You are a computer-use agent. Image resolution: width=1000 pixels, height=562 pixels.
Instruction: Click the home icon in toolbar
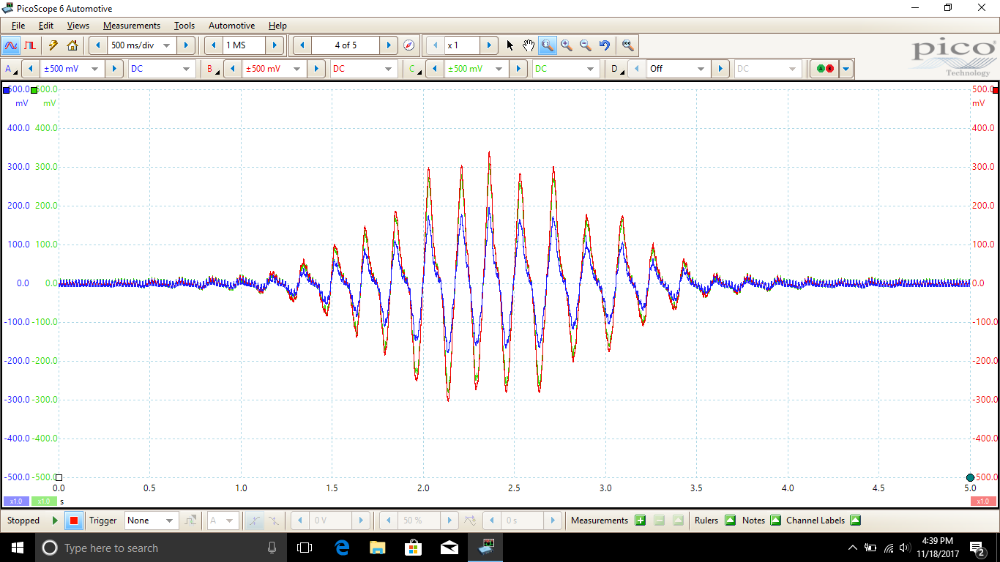[72, 45]
